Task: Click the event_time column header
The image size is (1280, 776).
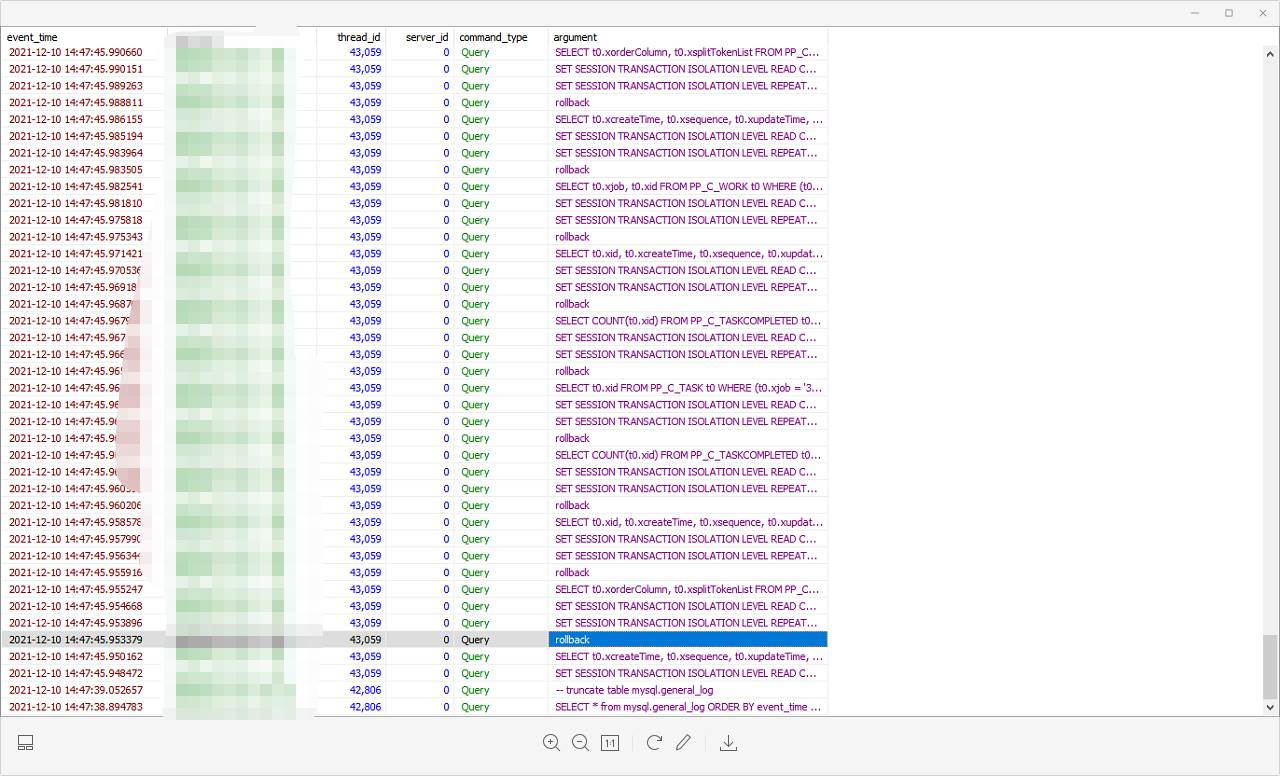Action: [32, 37]
